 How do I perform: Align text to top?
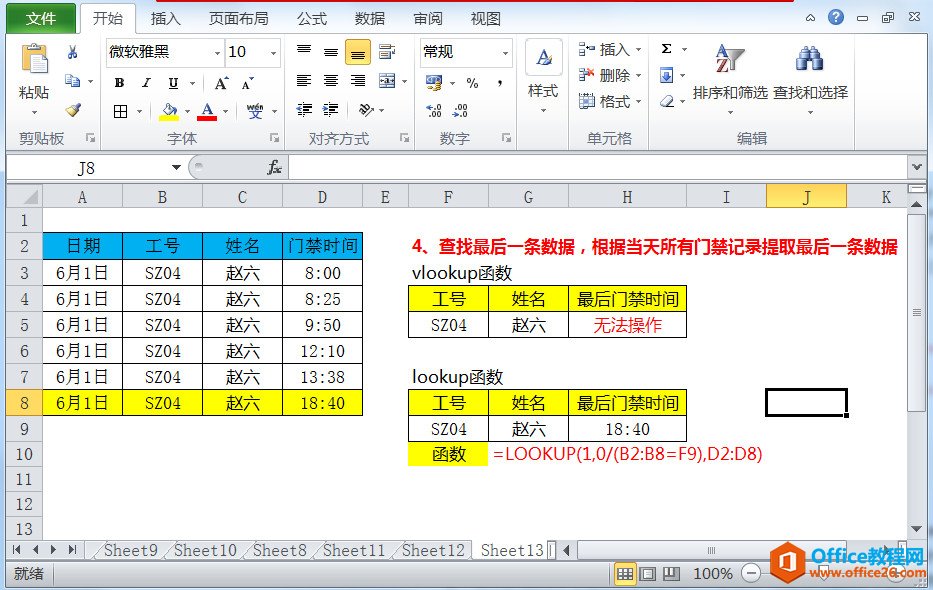click(x=304, y=51)
